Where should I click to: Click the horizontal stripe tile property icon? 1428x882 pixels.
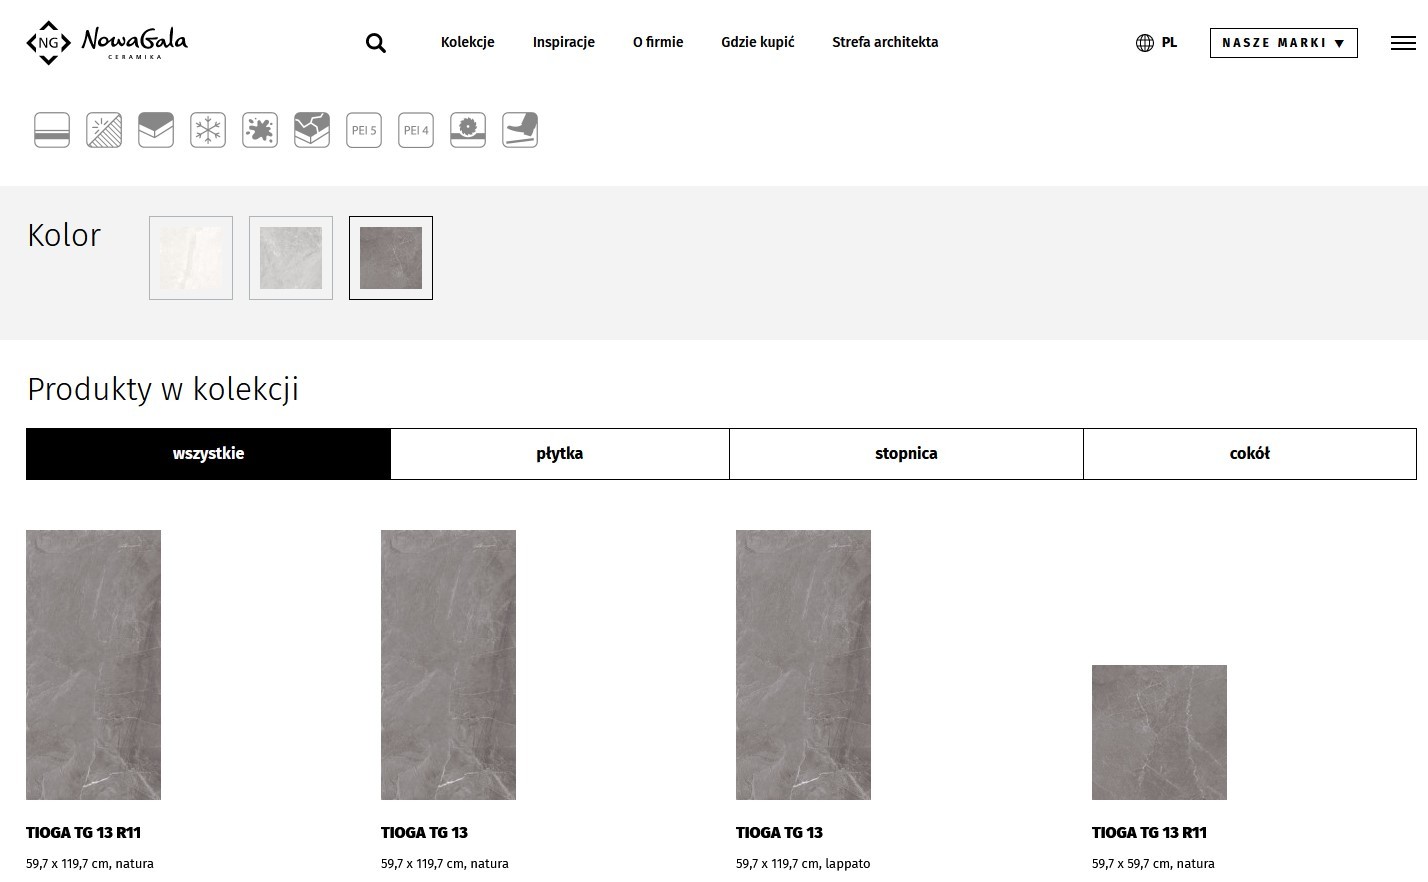[52, 130]
